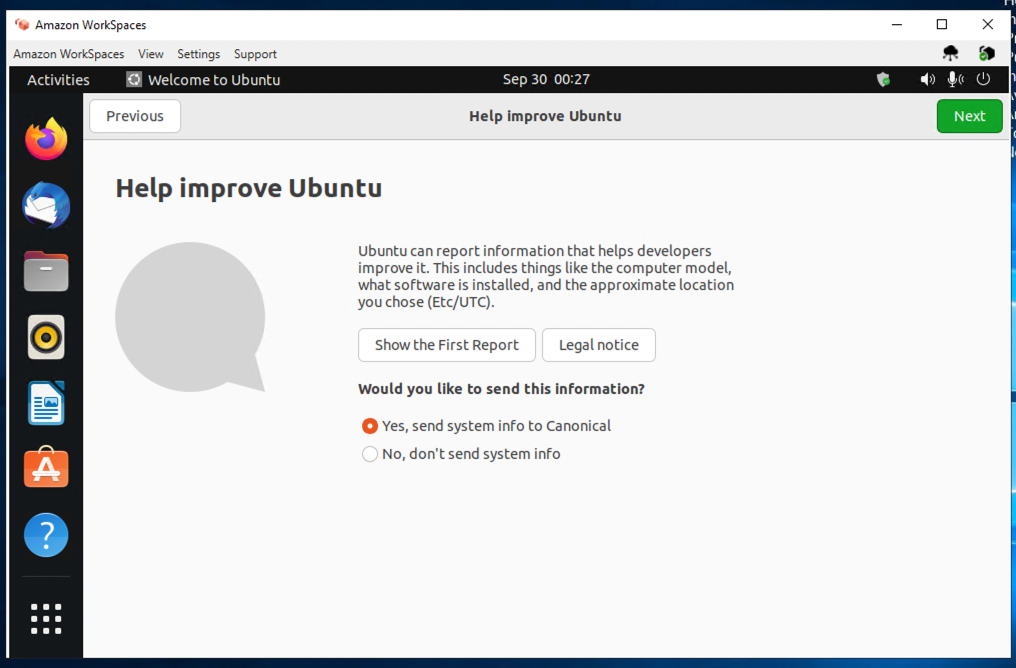Open the Settings menu in WorkSpaces
This screenshot has width=1016, height=668.
coord(198,54)
